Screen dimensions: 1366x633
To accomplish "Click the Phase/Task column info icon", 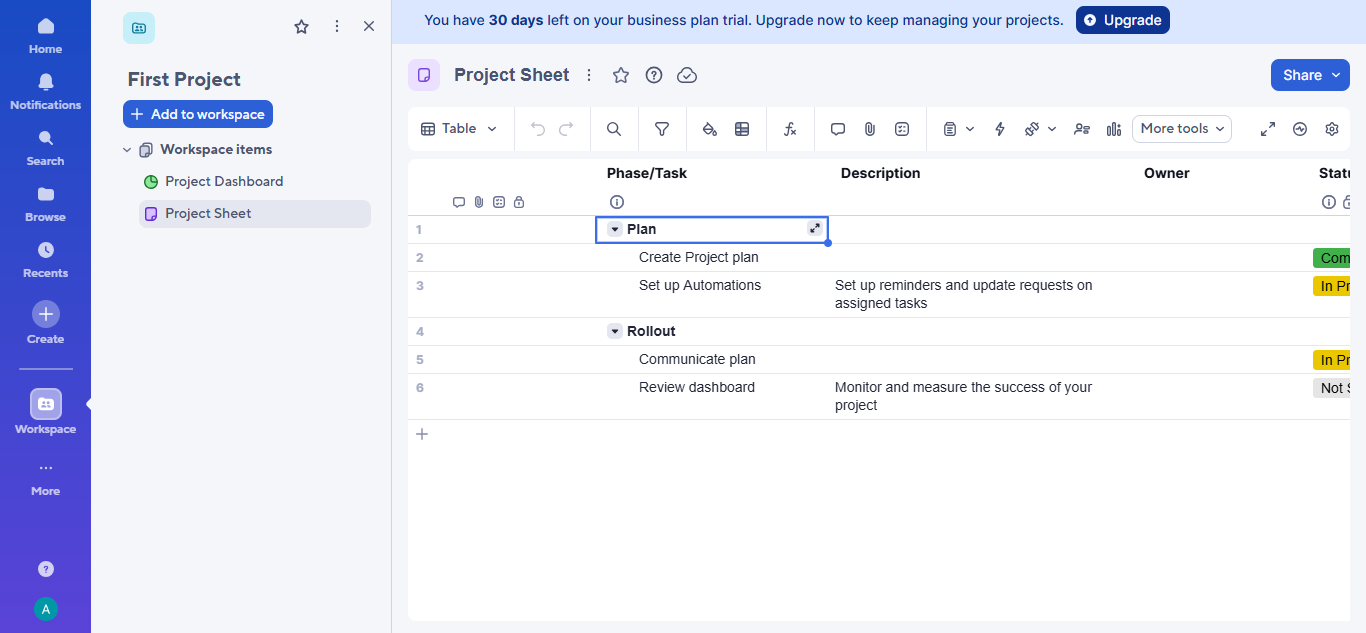I will tap(617, 202).
